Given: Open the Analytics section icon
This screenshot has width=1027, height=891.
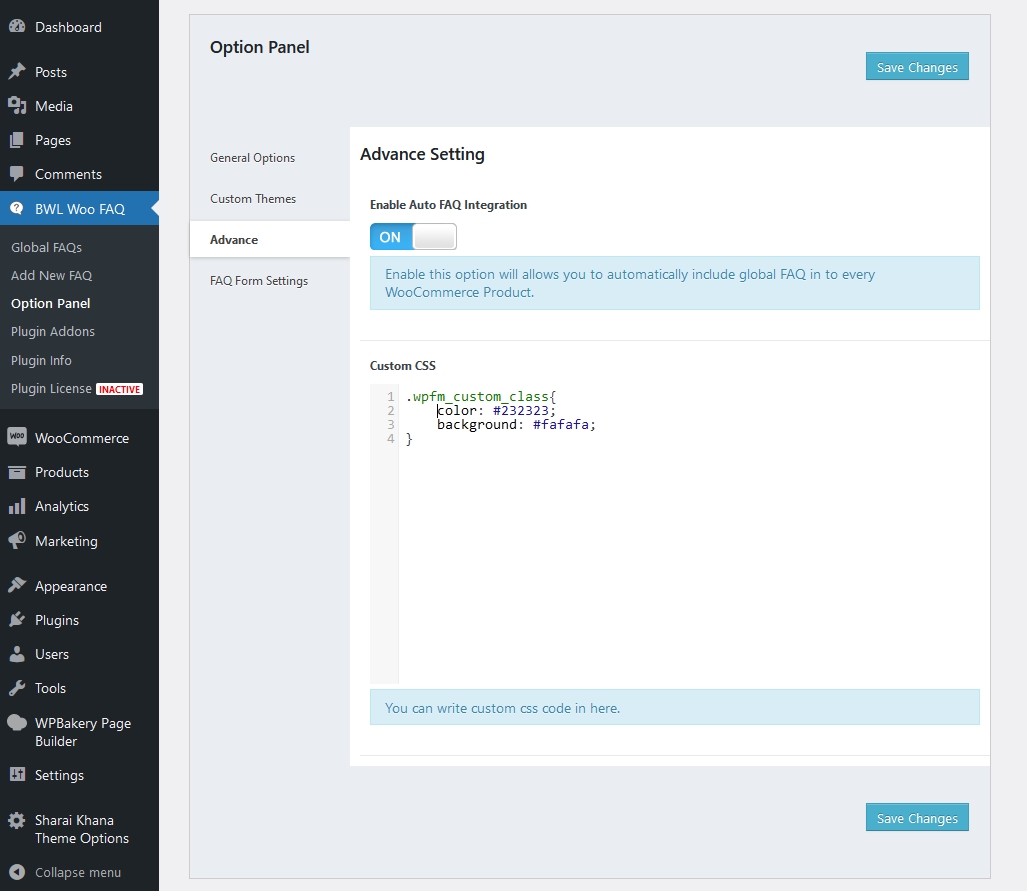Looking at the screenshot, I should click(18, 506).
